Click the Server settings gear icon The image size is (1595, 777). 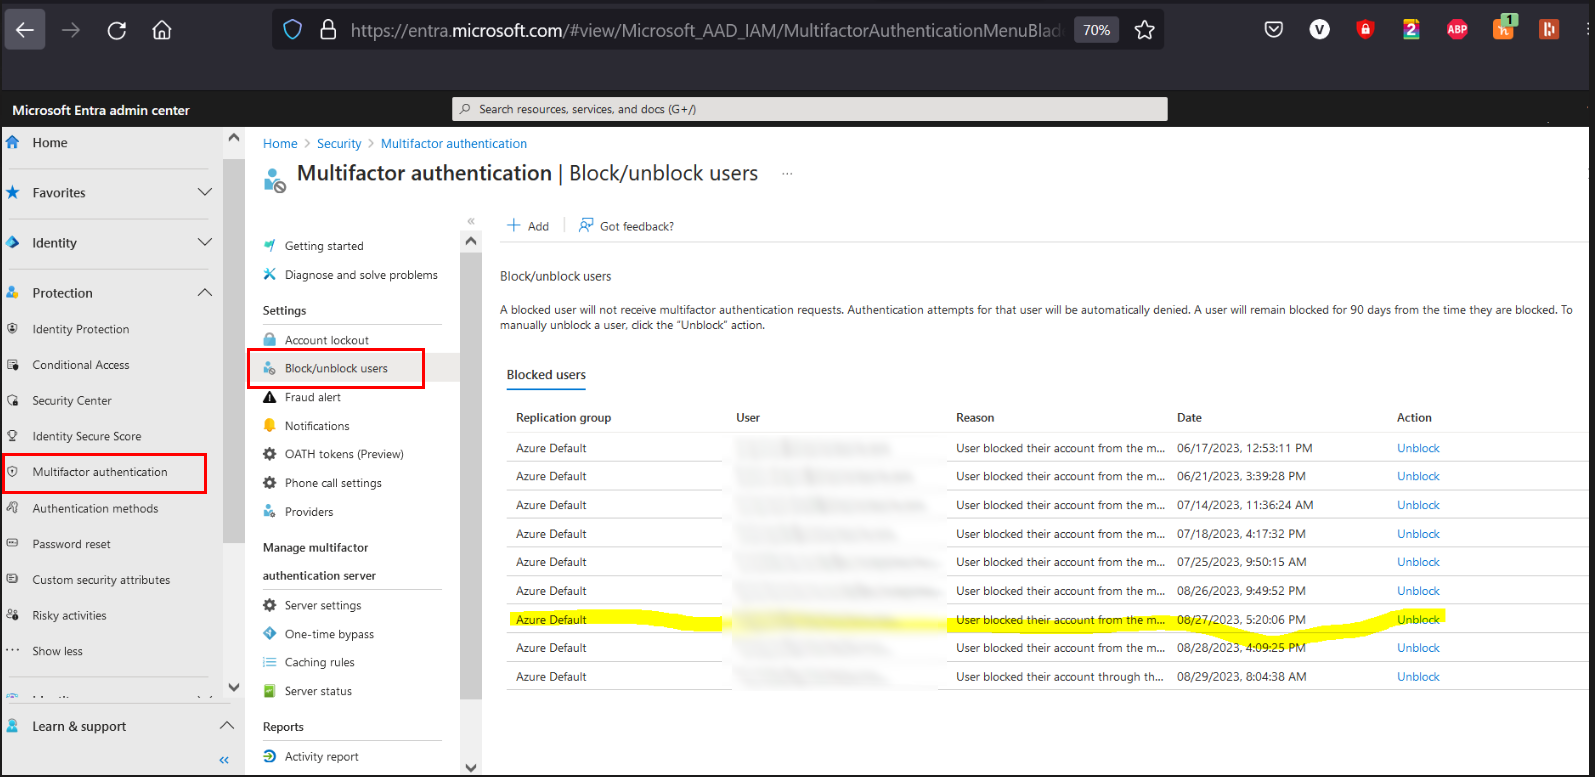point(269,605)
